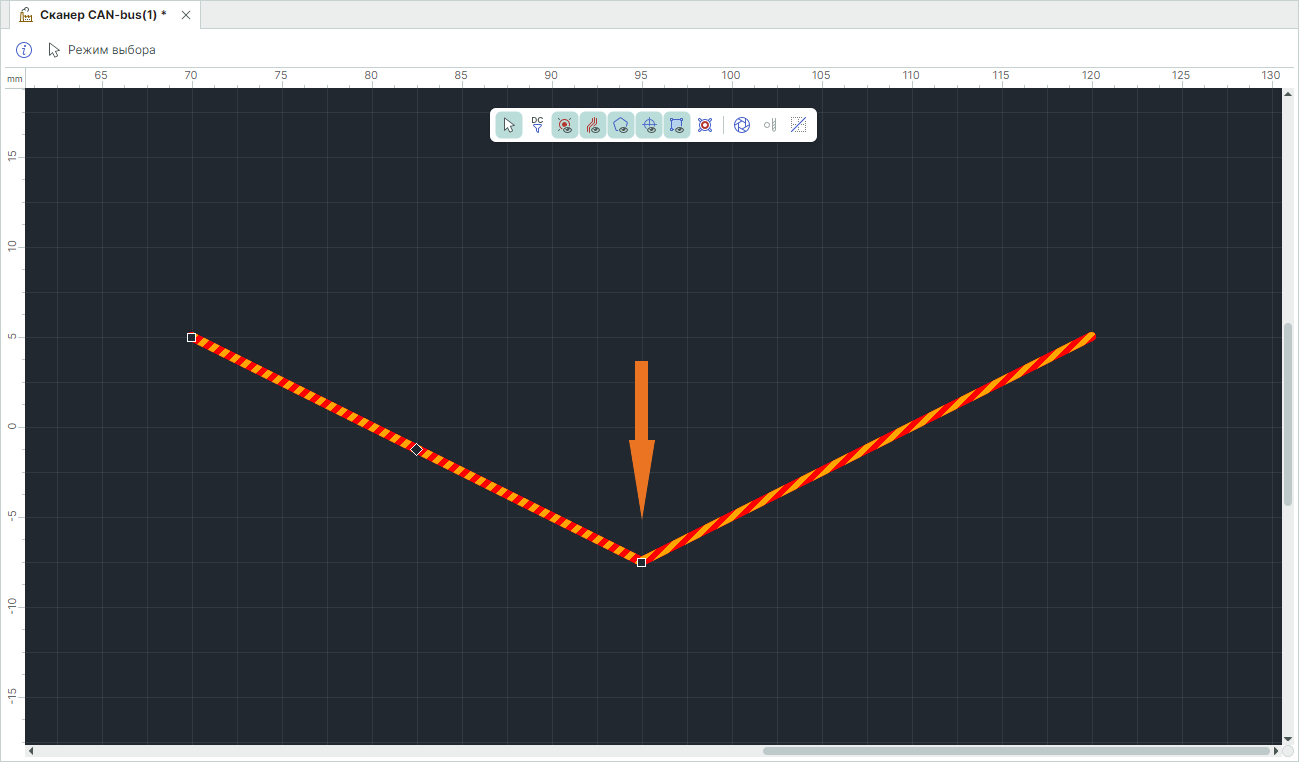Click the red ring with blue corners icon
This screenshot has height=762, width=1299.
[x=705, y=125]
